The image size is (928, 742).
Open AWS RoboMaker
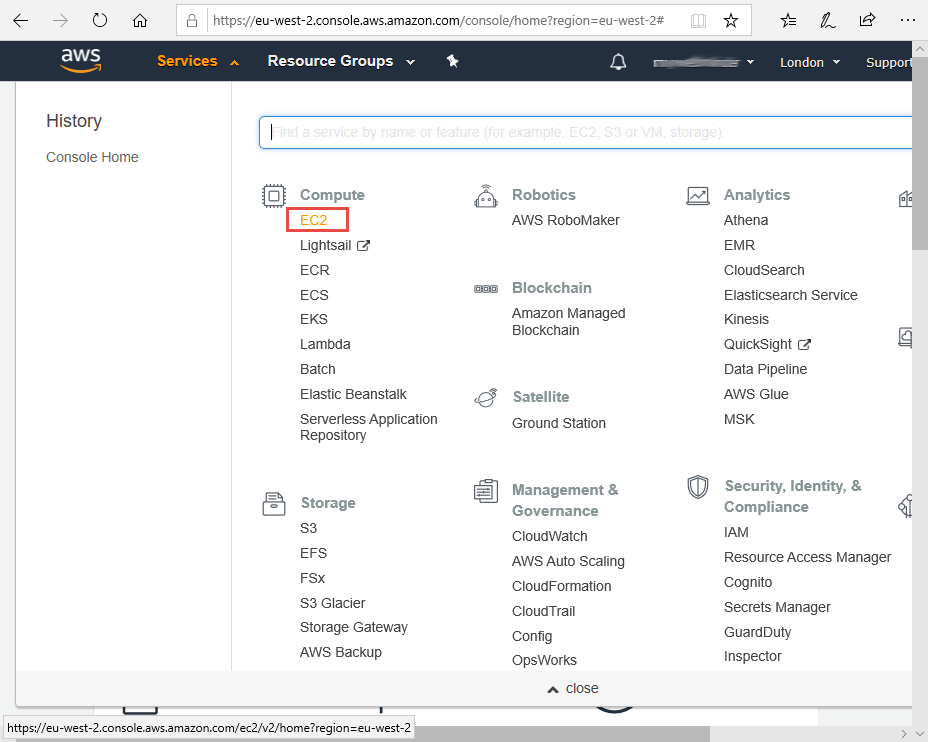[x=566, y=220]
